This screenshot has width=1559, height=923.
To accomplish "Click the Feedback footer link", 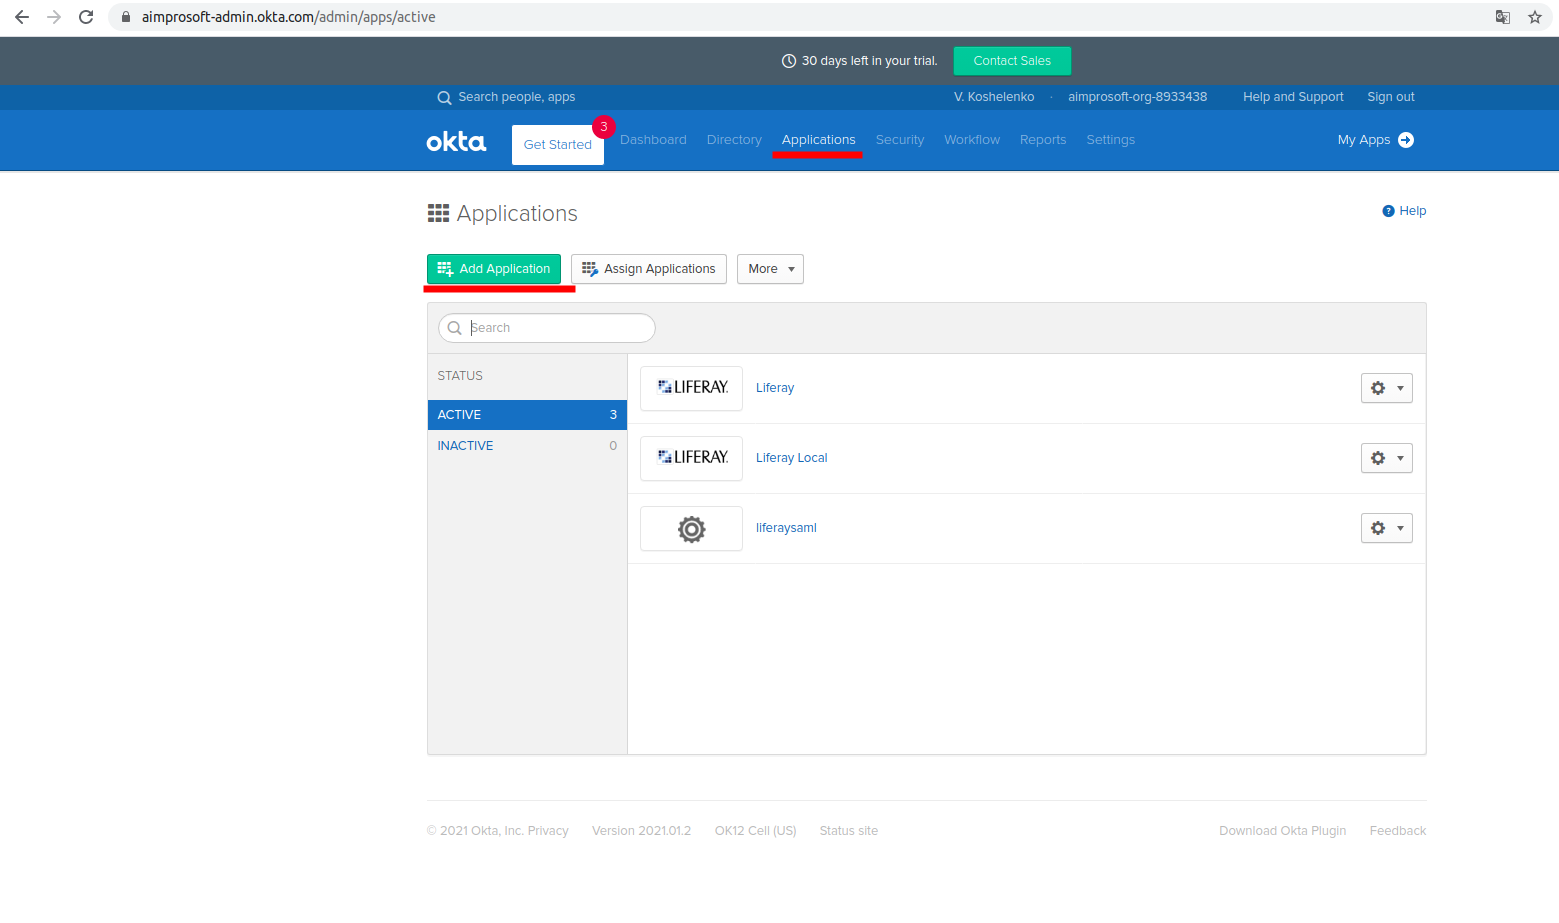I will point(1398,831).
